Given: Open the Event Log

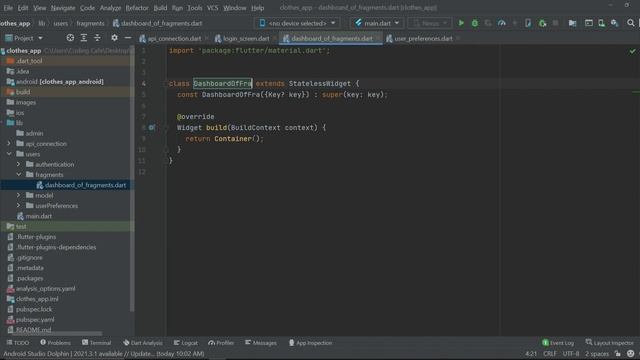Looking at the screenshot, I should pyautogui.click(x=558, y=343).
